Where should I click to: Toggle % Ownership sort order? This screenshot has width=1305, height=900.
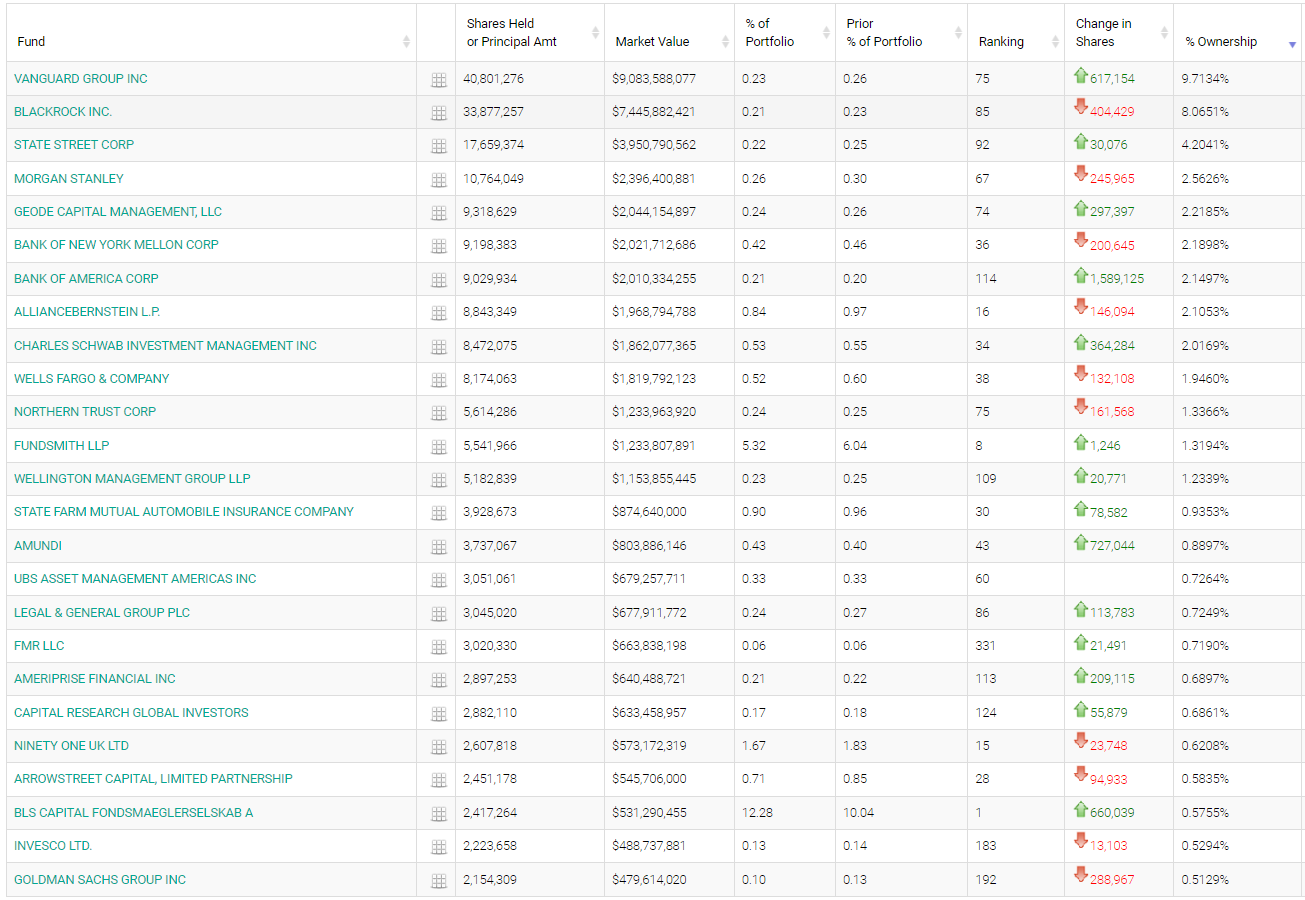point(1239,33)
